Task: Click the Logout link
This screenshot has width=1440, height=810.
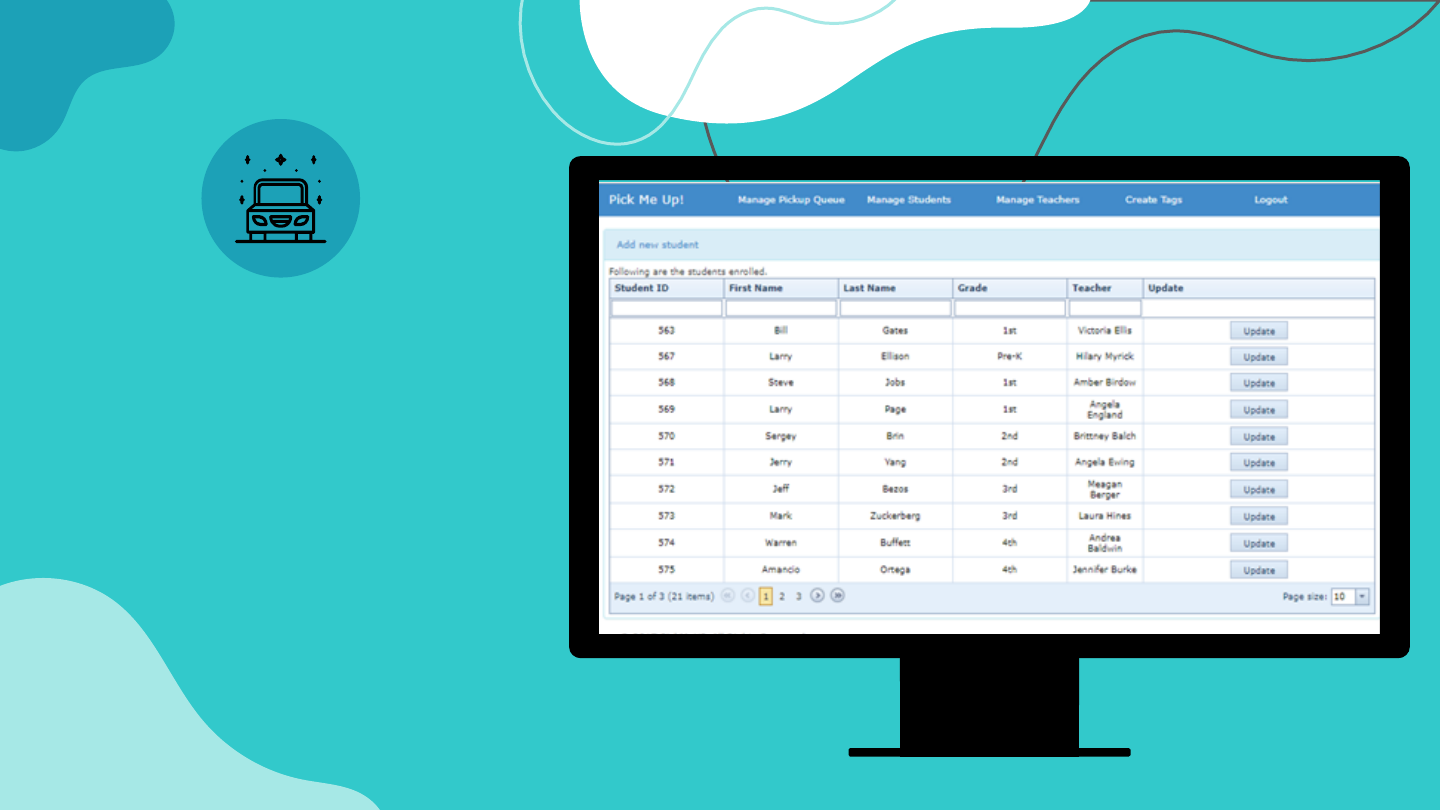Action: (x=1270, y=200)
